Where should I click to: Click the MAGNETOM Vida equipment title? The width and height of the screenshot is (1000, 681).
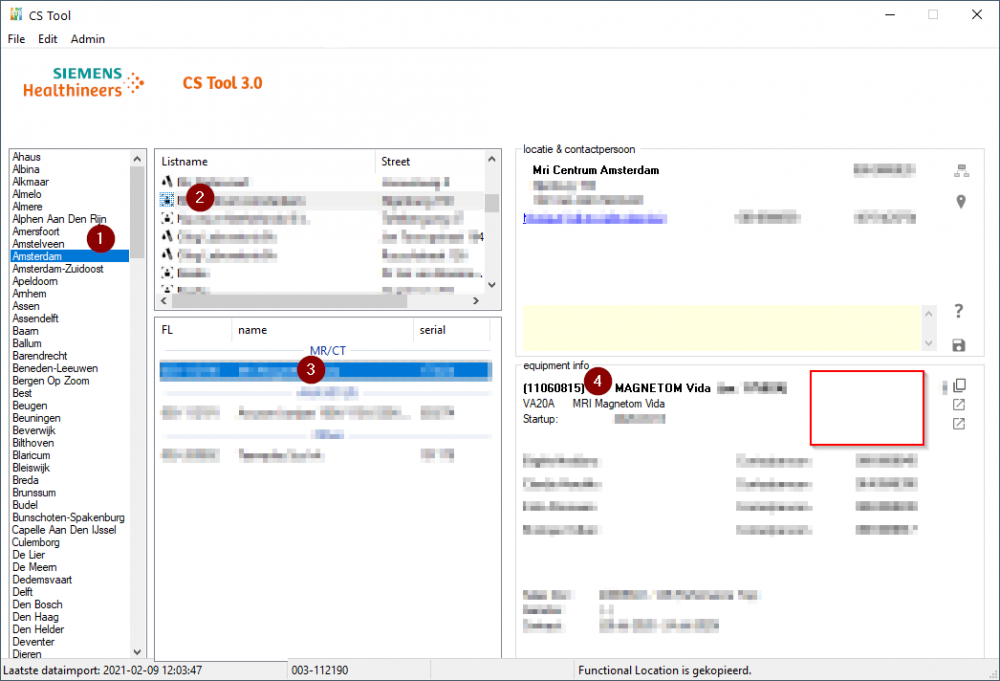[662, 388]
